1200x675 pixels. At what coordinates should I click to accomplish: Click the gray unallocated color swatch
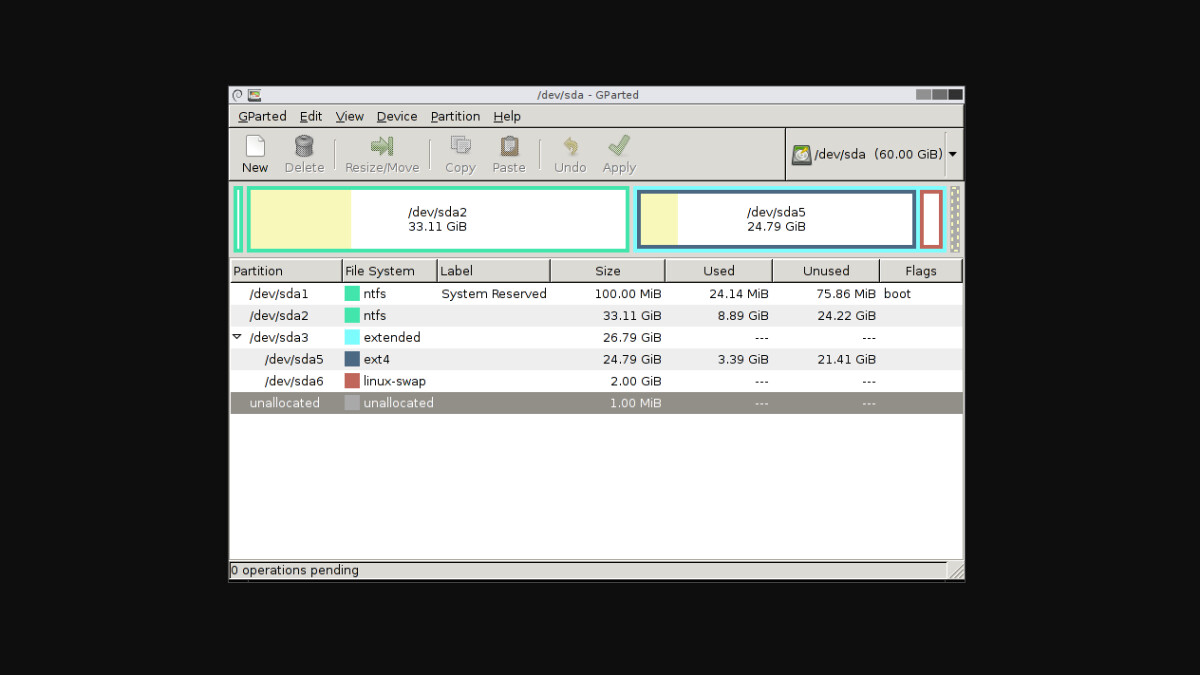[x=352, y=403]
